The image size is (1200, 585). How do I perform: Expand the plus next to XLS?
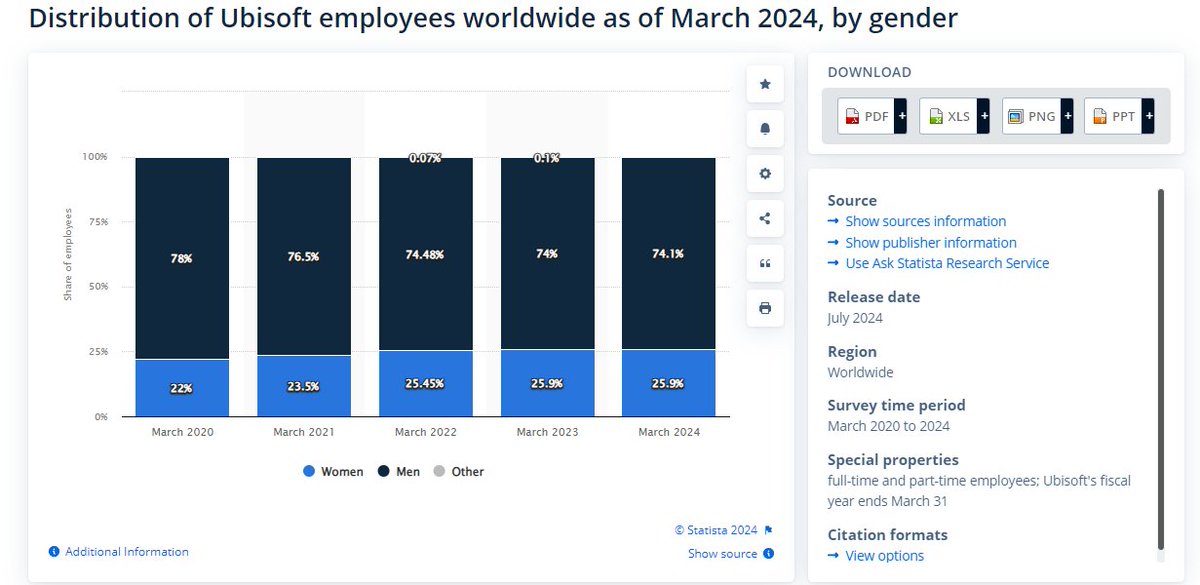[x=983, y=116]
